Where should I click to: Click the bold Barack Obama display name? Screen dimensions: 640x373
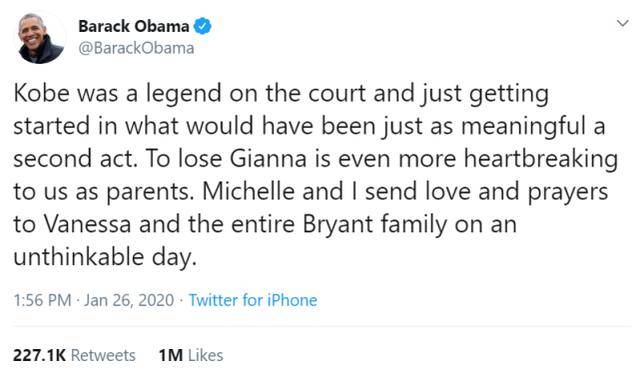tap(133, 27)
